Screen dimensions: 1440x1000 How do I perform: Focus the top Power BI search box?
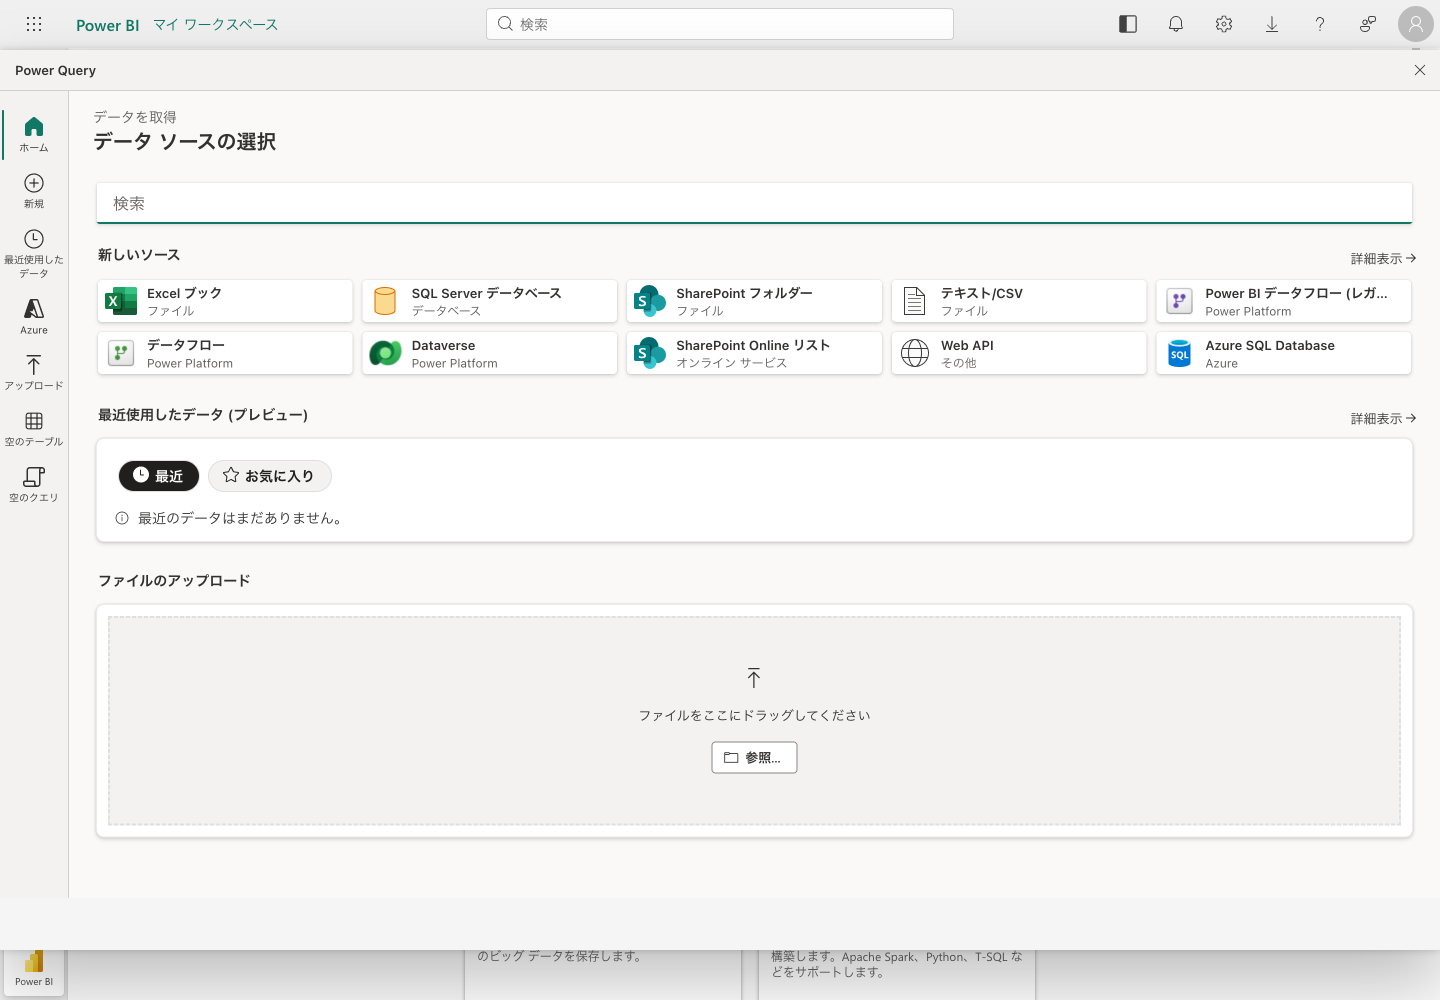pyautogui.click(x=720, y=24)
